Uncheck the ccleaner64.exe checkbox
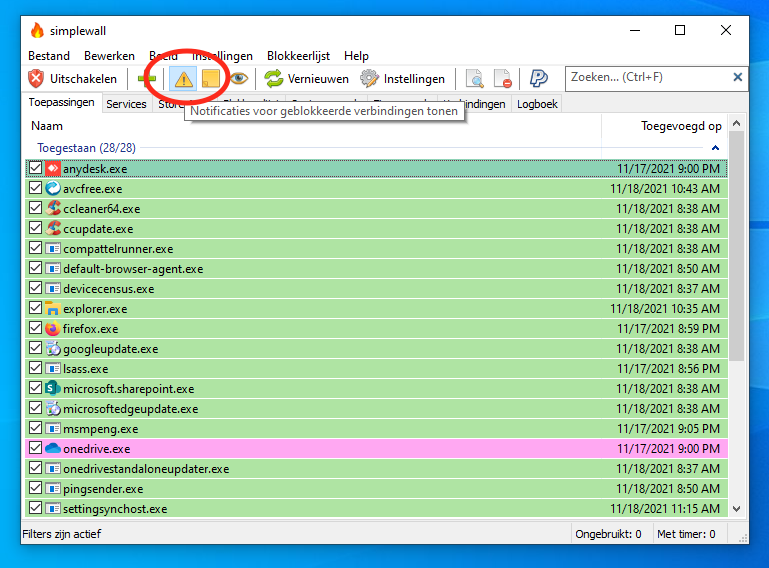The width and height of the screenshot is (769, 568). coord(36,209)
